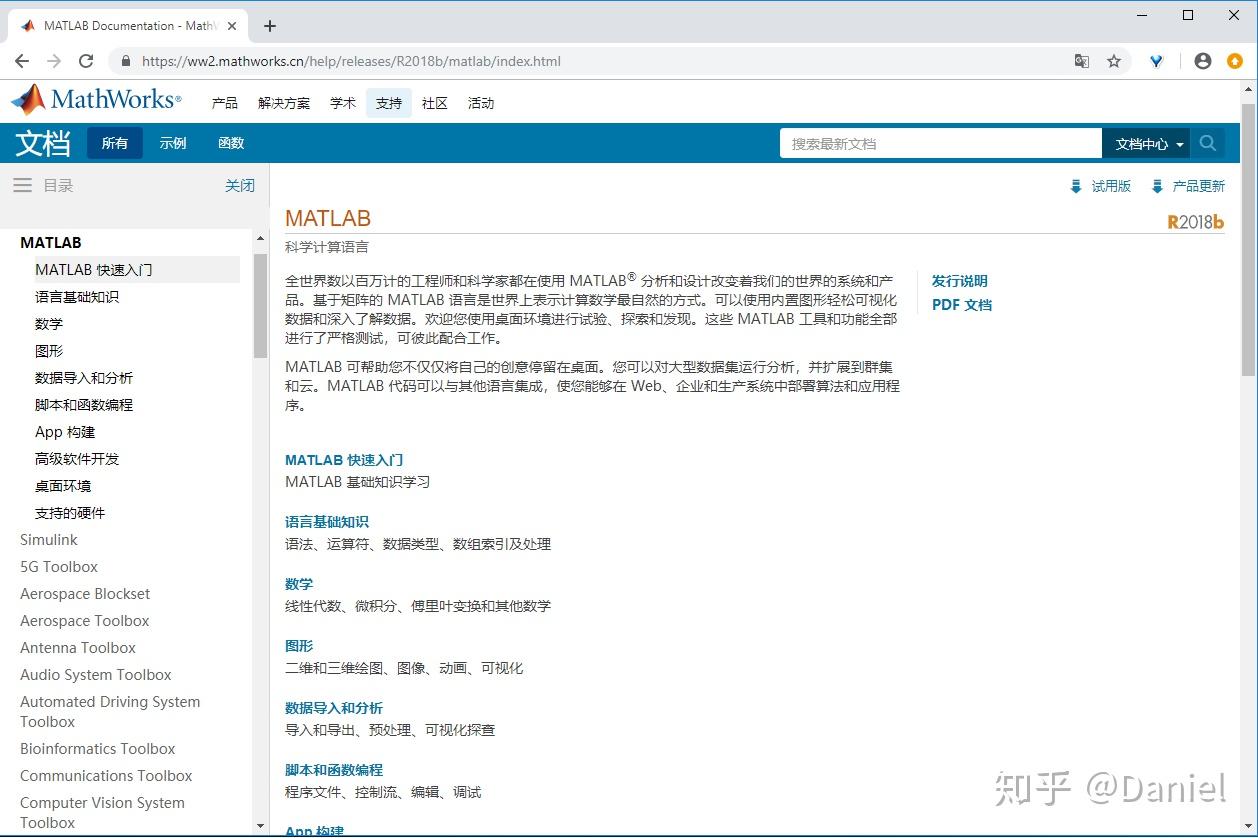Click the search magnifier icon
The height and width of the screenshot is (838, 1258).
coord(1207,143)
